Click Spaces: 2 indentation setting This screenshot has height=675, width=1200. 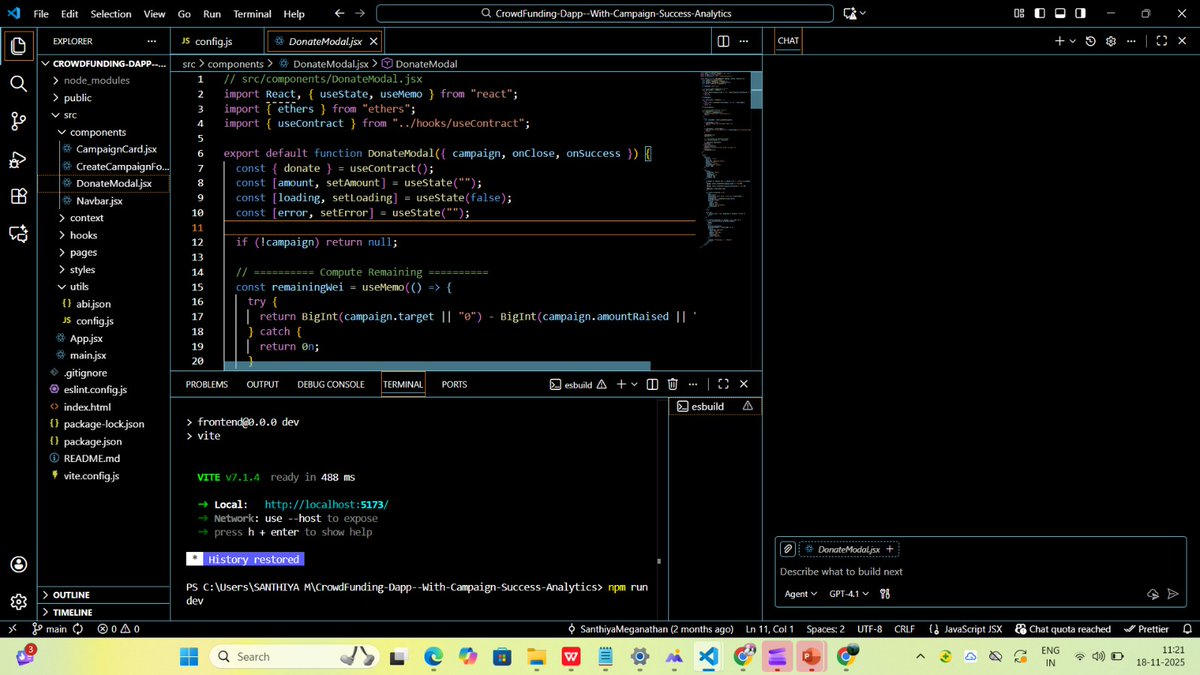click(x=826, y=629)
